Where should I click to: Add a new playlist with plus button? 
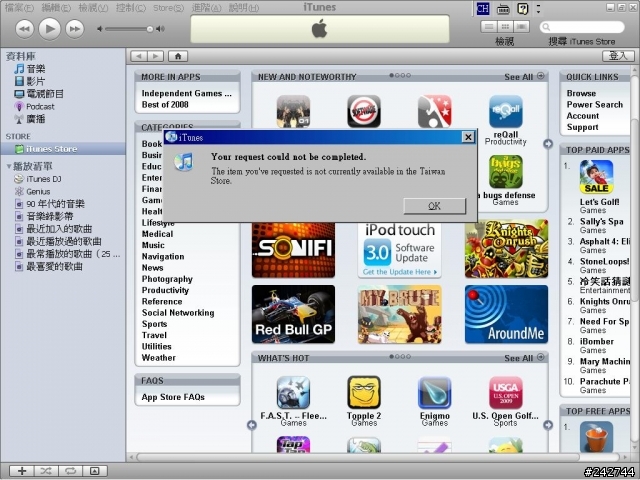click(22, 471)
